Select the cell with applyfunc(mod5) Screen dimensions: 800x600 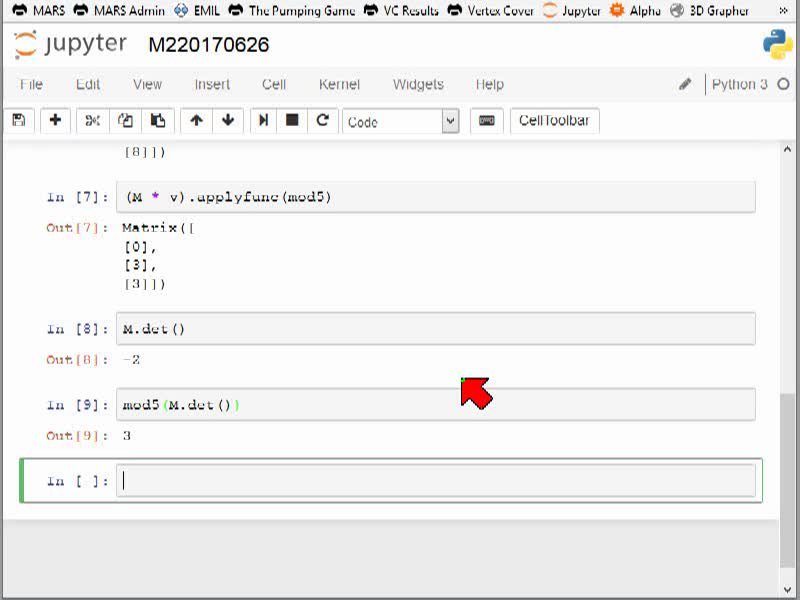pyautogui.click(x=436, y=197)
